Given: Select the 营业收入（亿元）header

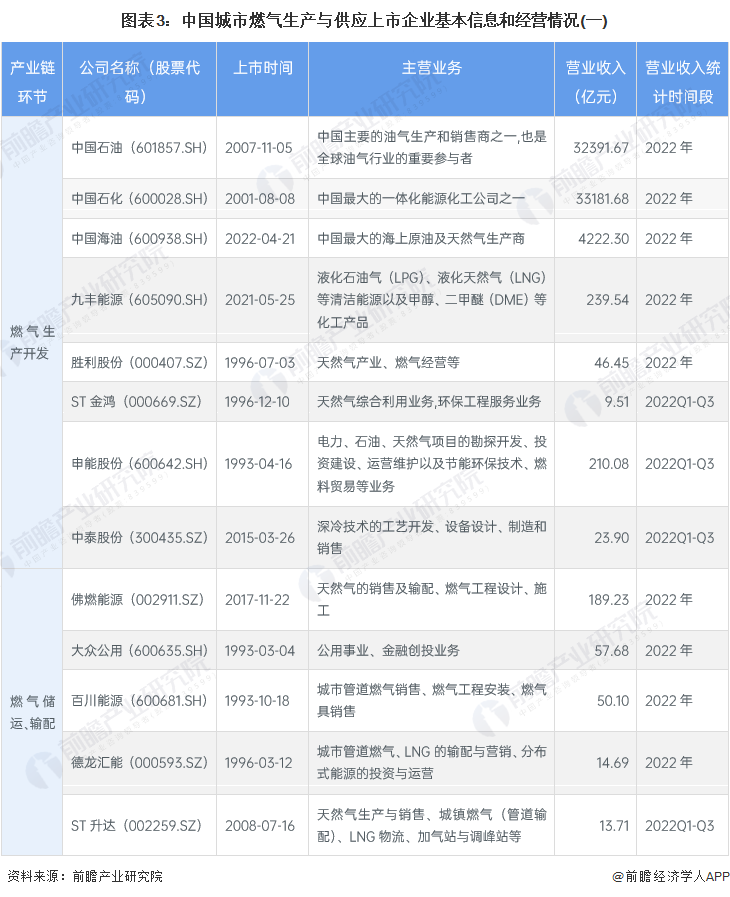Looking at the screenshot, I should [x=595, y=81].
